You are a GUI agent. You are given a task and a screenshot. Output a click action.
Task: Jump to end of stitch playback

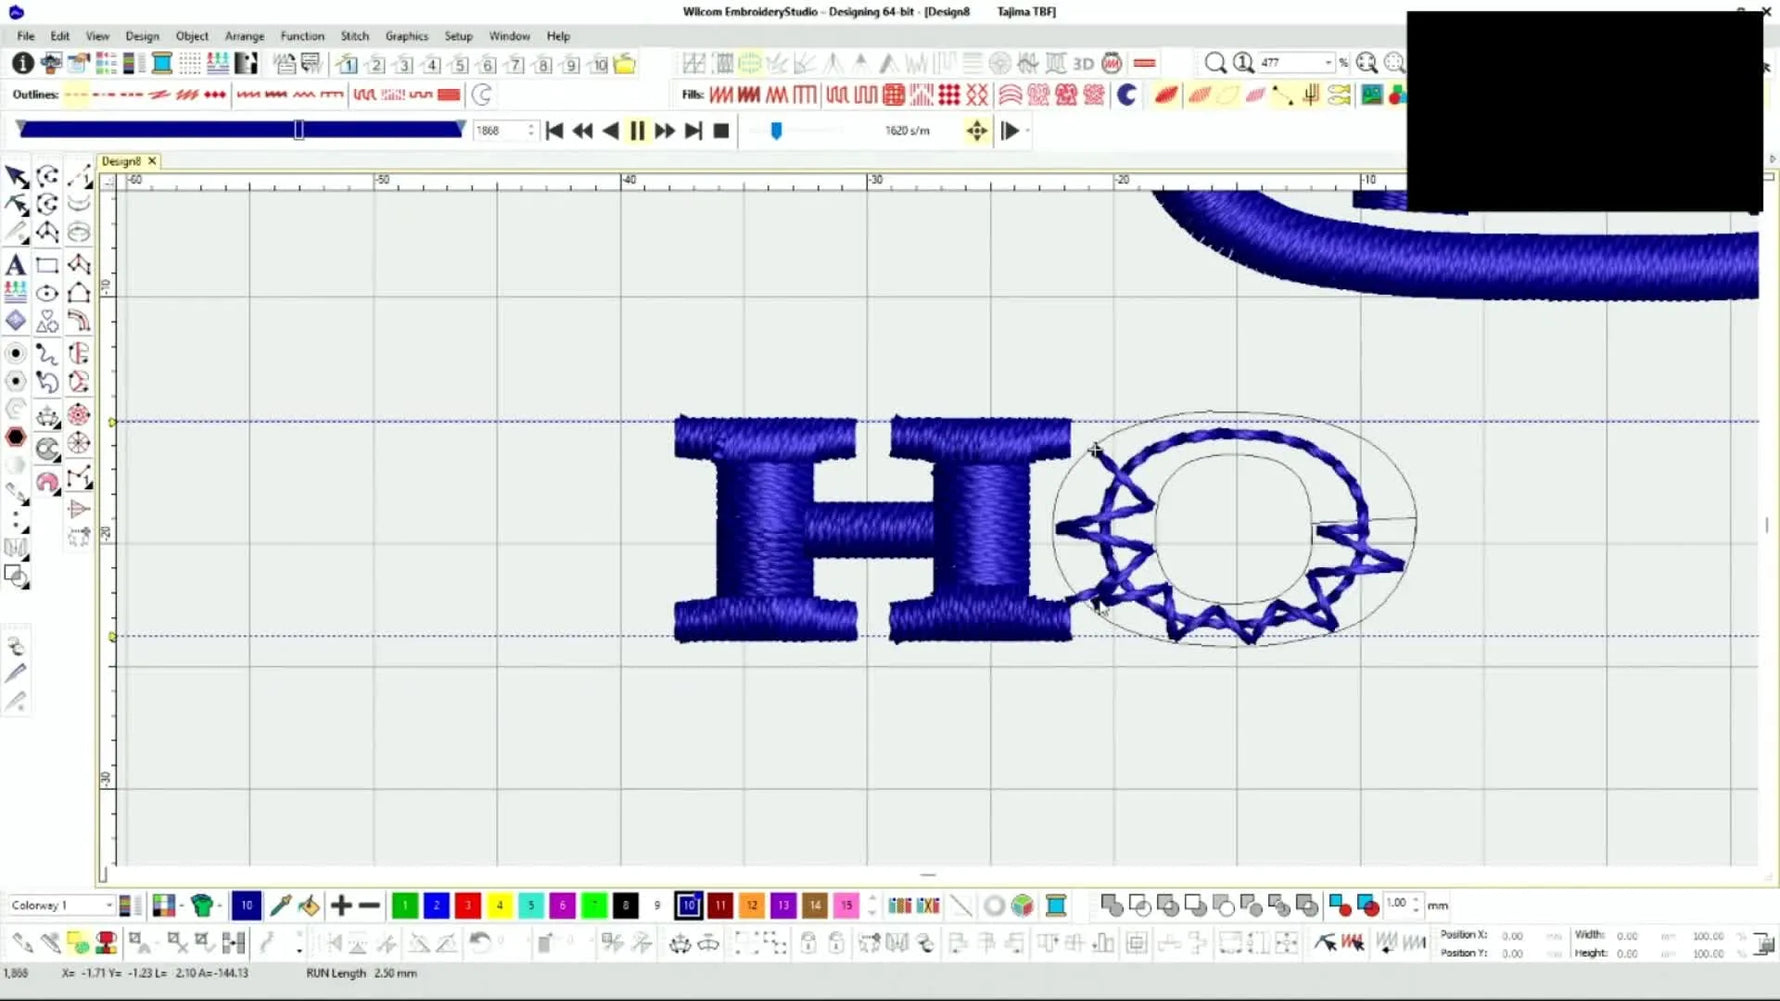click(x=693, y=131)
